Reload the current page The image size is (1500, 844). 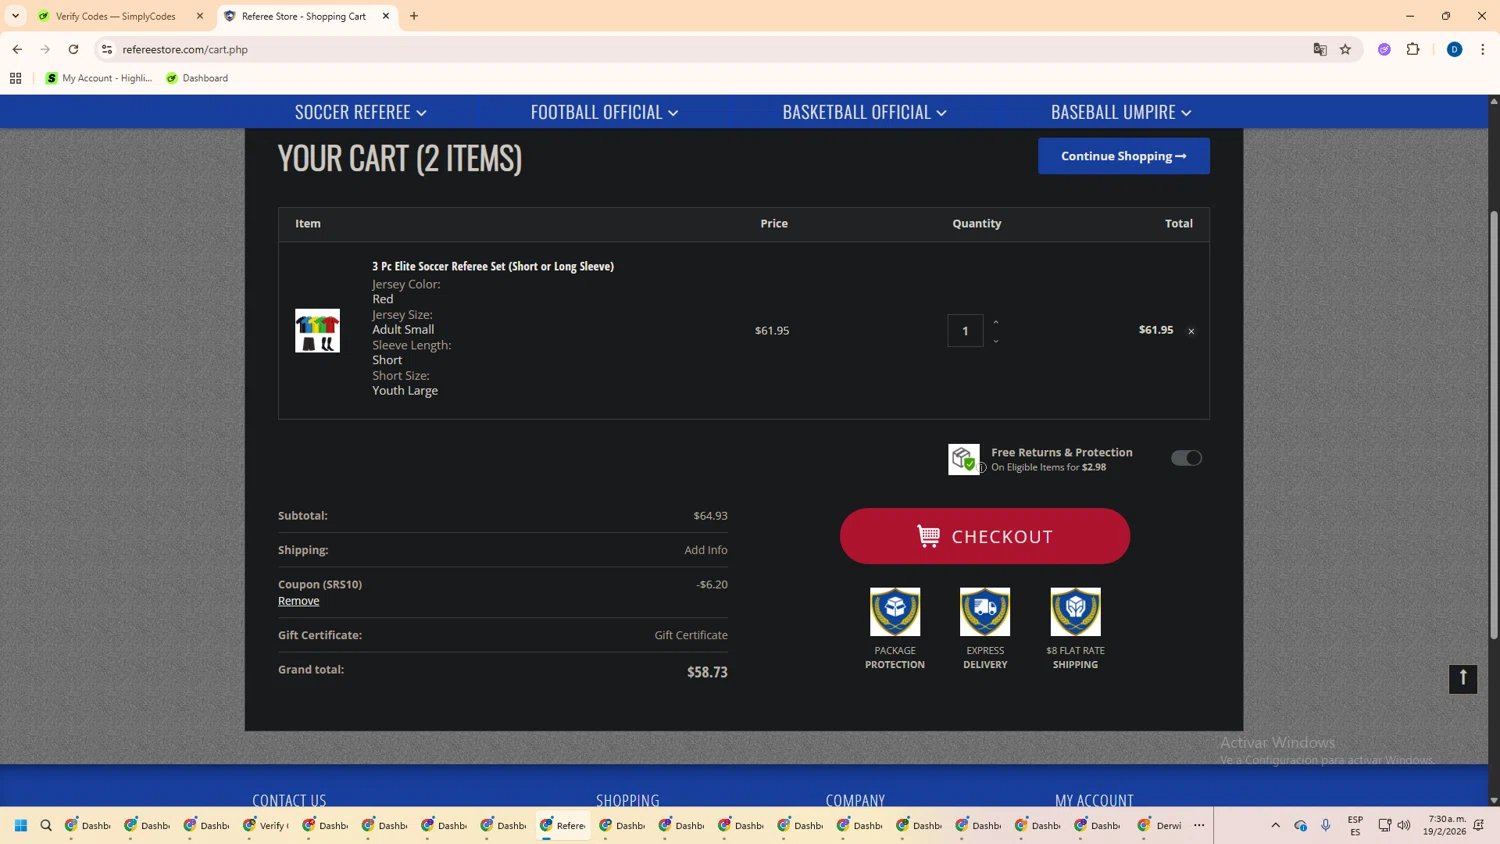(73, 49)
